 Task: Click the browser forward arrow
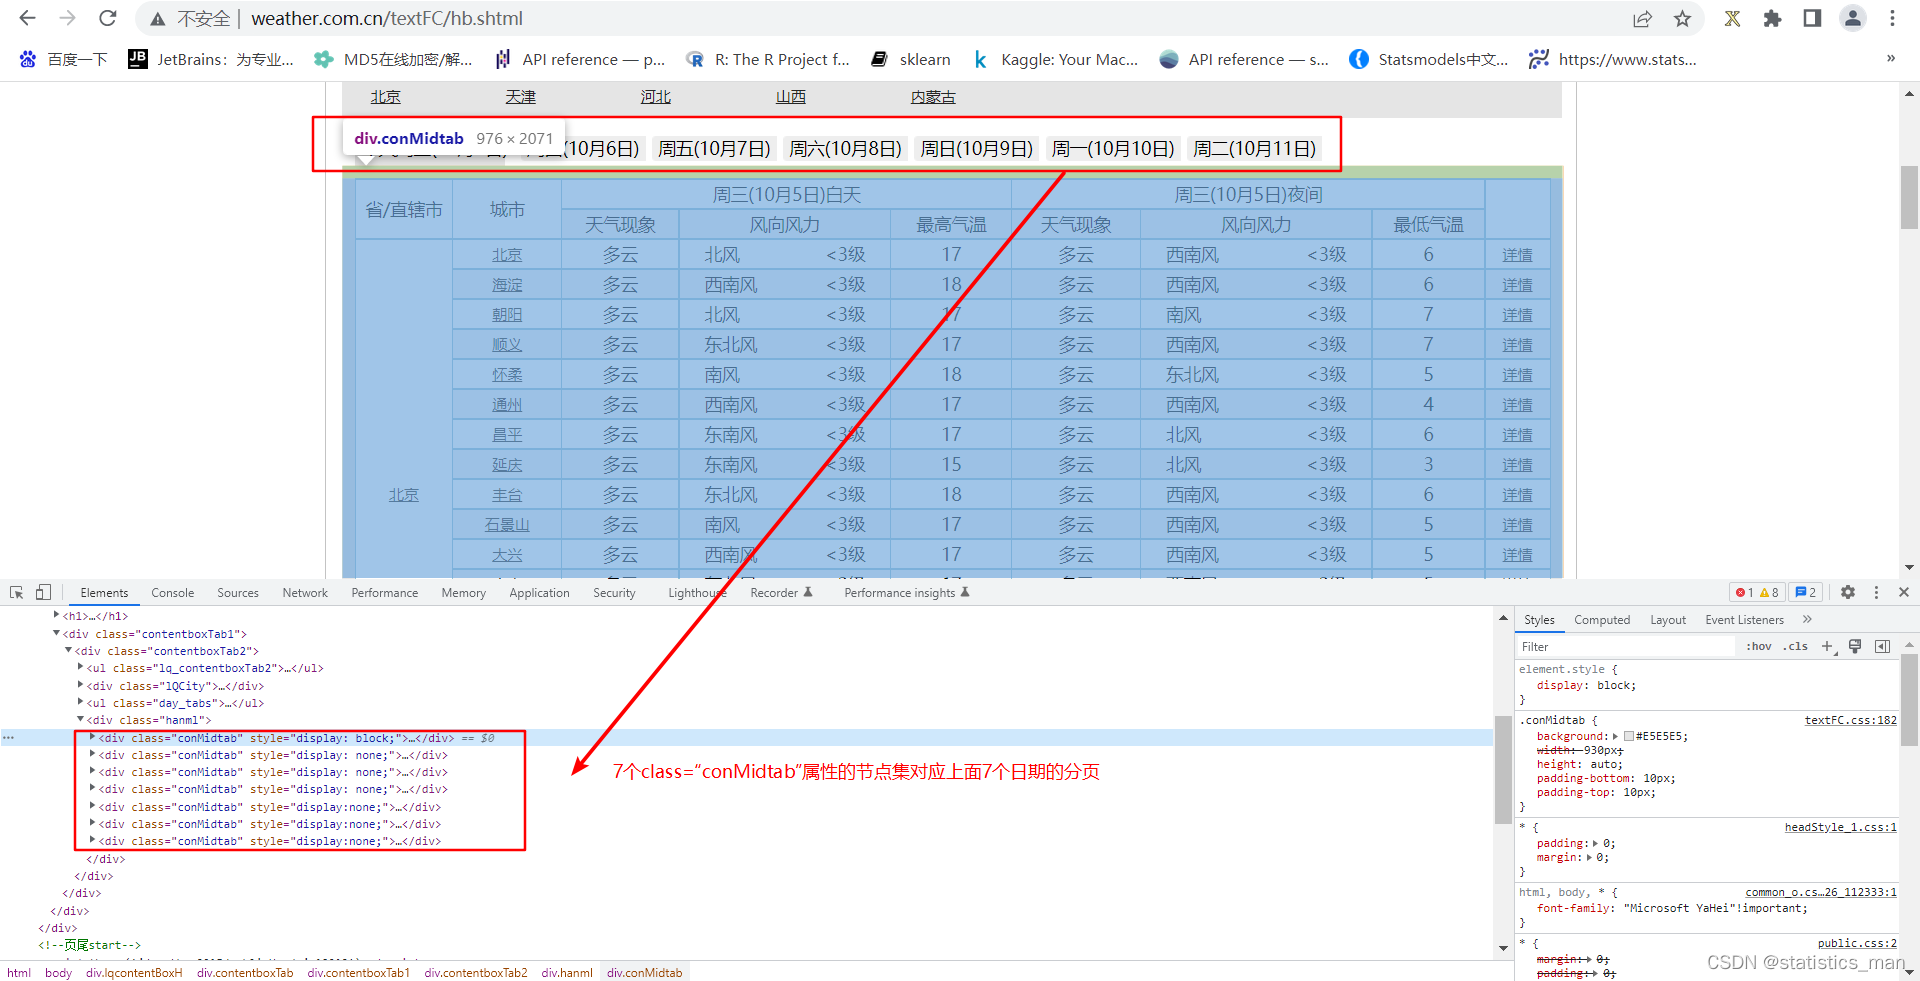pyautogui.click(x=67, y=18)
